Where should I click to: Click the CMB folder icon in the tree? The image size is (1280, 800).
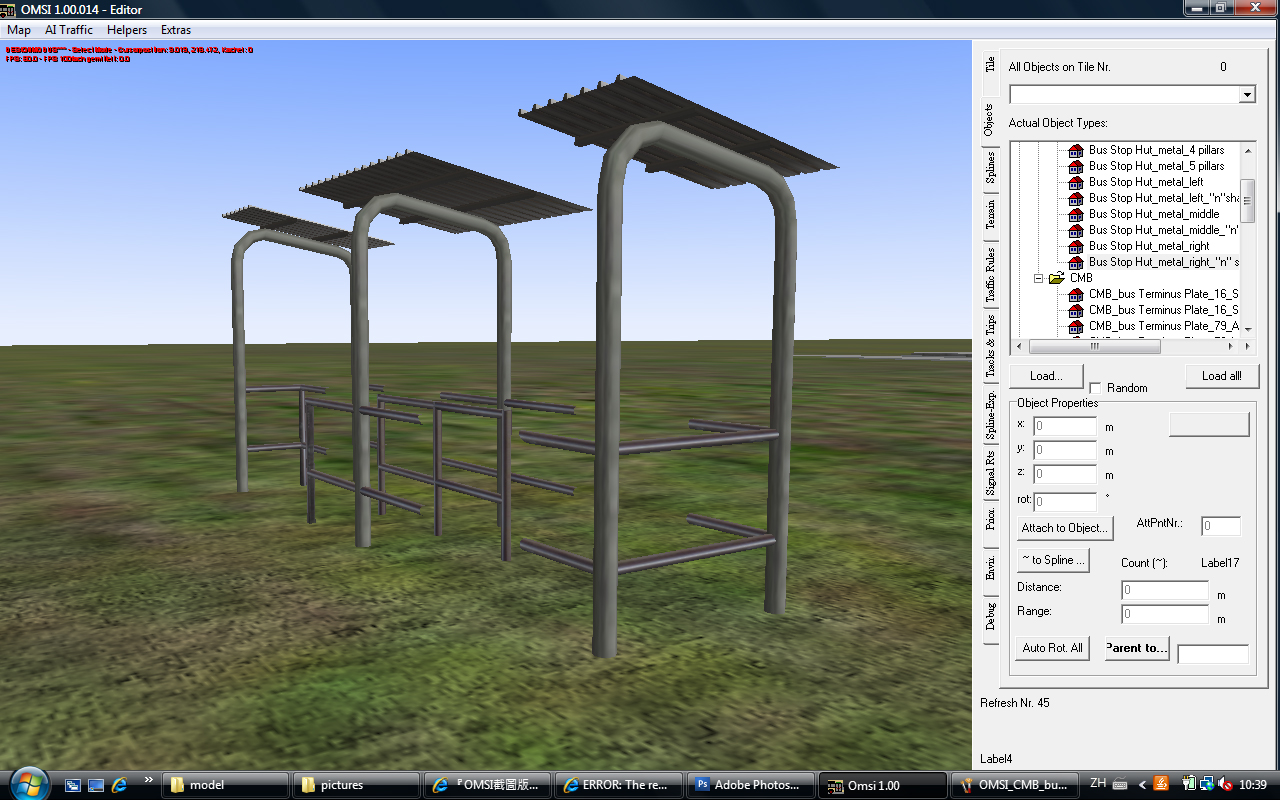(x=1056, y=278)
